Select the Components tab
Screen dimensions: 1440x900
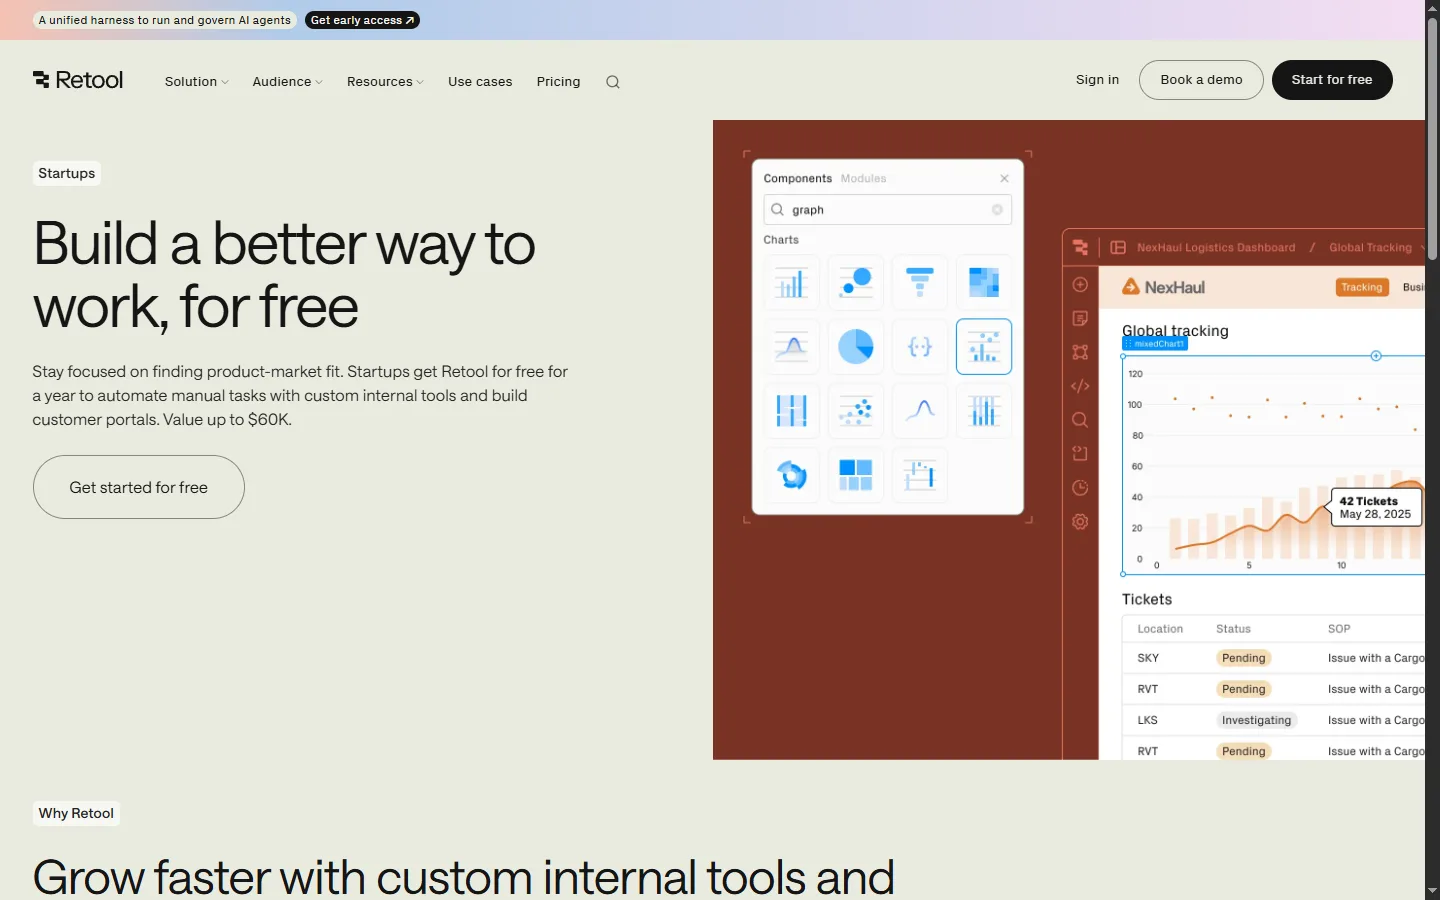point(797,179)
